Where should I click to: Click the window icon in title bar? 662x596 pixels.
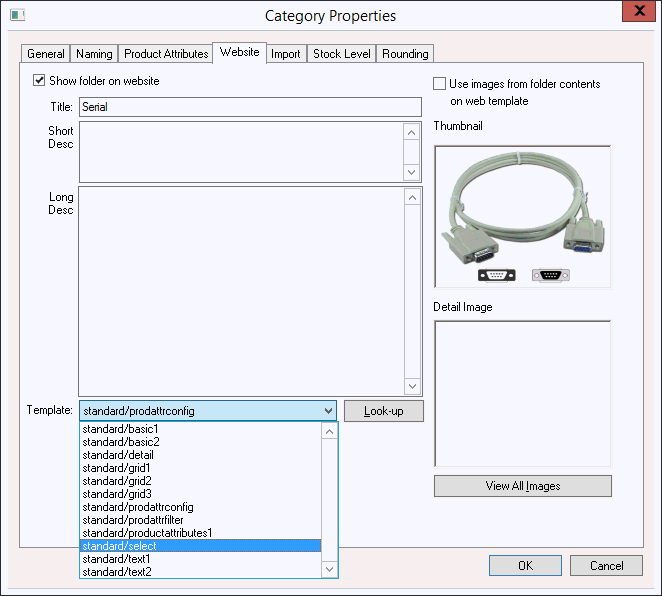click(x=16, y=15)
